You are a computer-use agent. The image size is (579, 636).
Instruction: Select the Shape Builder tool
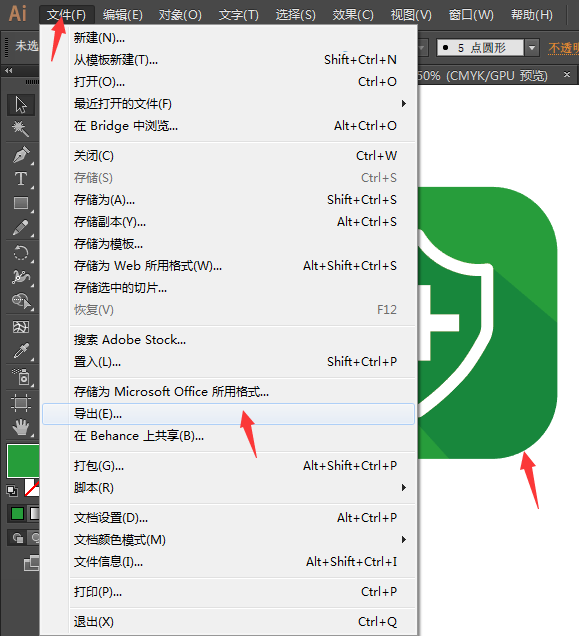click(x=21, y=301)
